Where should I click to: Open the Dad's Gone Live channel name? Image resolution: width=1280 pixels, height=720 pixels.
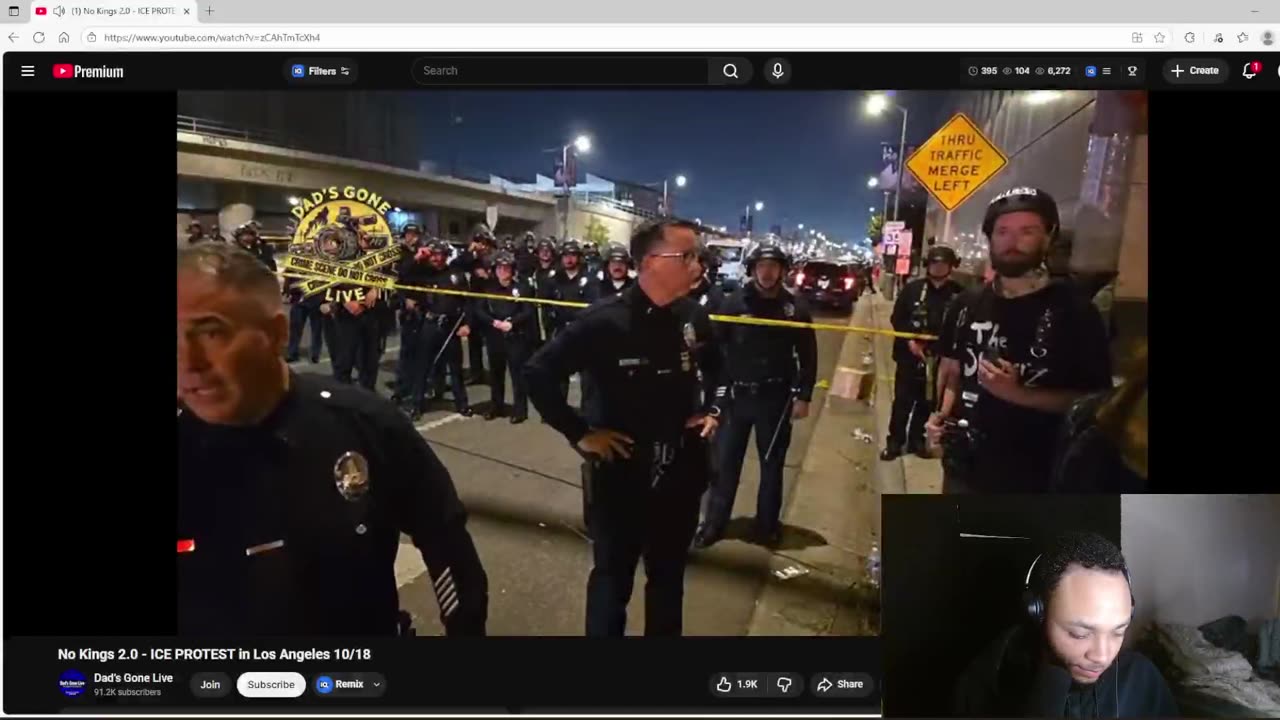point(133,678)
